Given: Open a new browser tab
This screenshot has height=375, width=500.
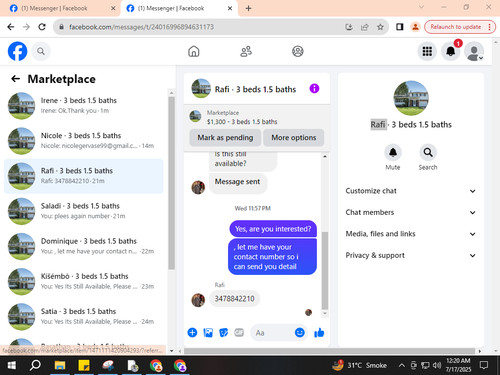Looking at the screenshot, I should pyautogui.click(x=248, y=8).
